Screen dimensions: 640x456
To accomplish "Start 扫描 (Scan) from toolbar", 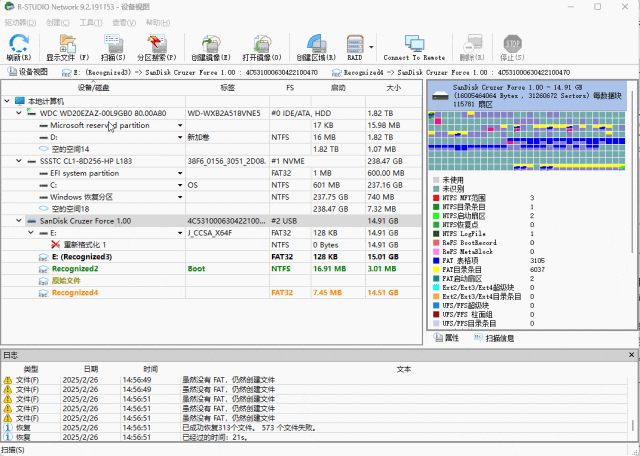I will point(113,43).
